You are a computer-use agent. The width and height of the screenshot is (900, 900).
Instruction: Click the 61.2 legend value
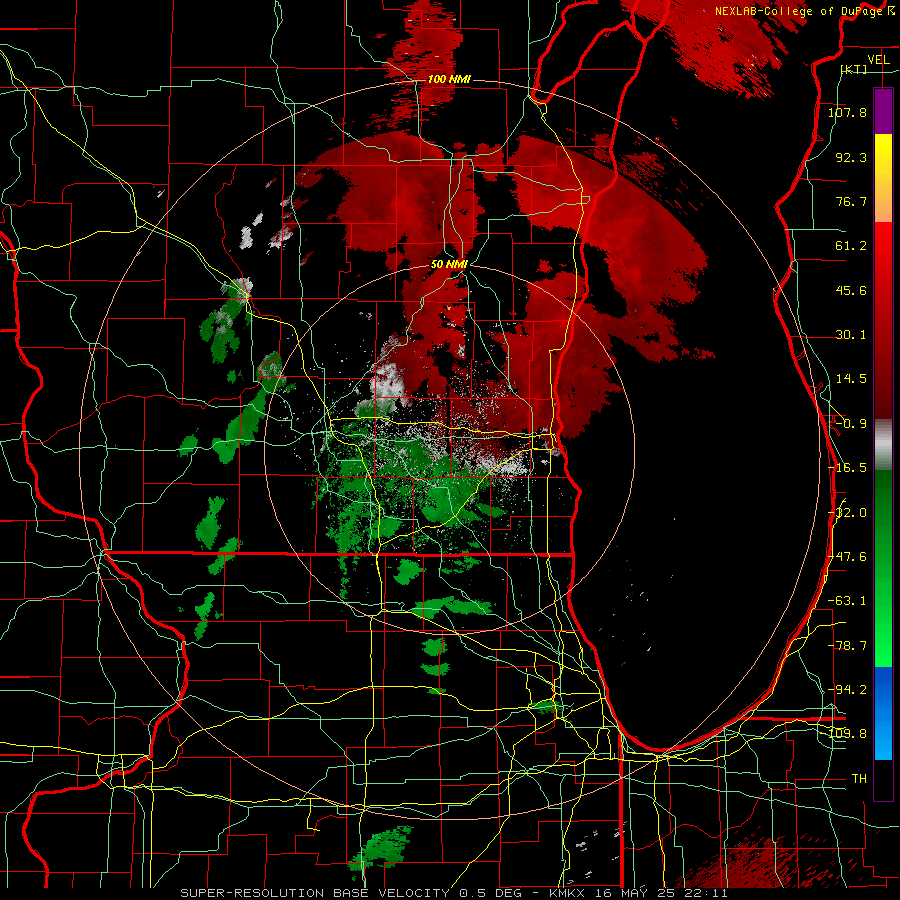coord(851,246)
